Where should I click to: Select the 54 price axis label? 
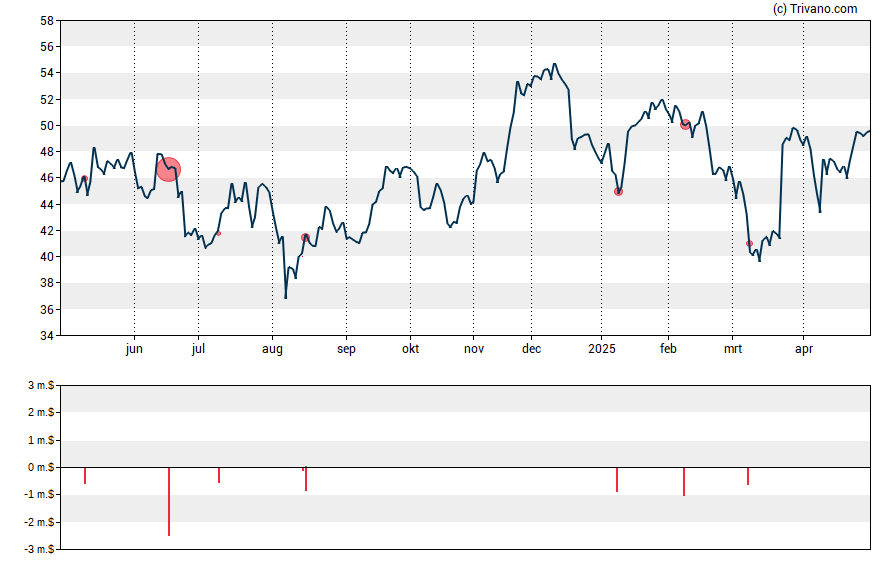pyautogui.click(x=47, y=73)
